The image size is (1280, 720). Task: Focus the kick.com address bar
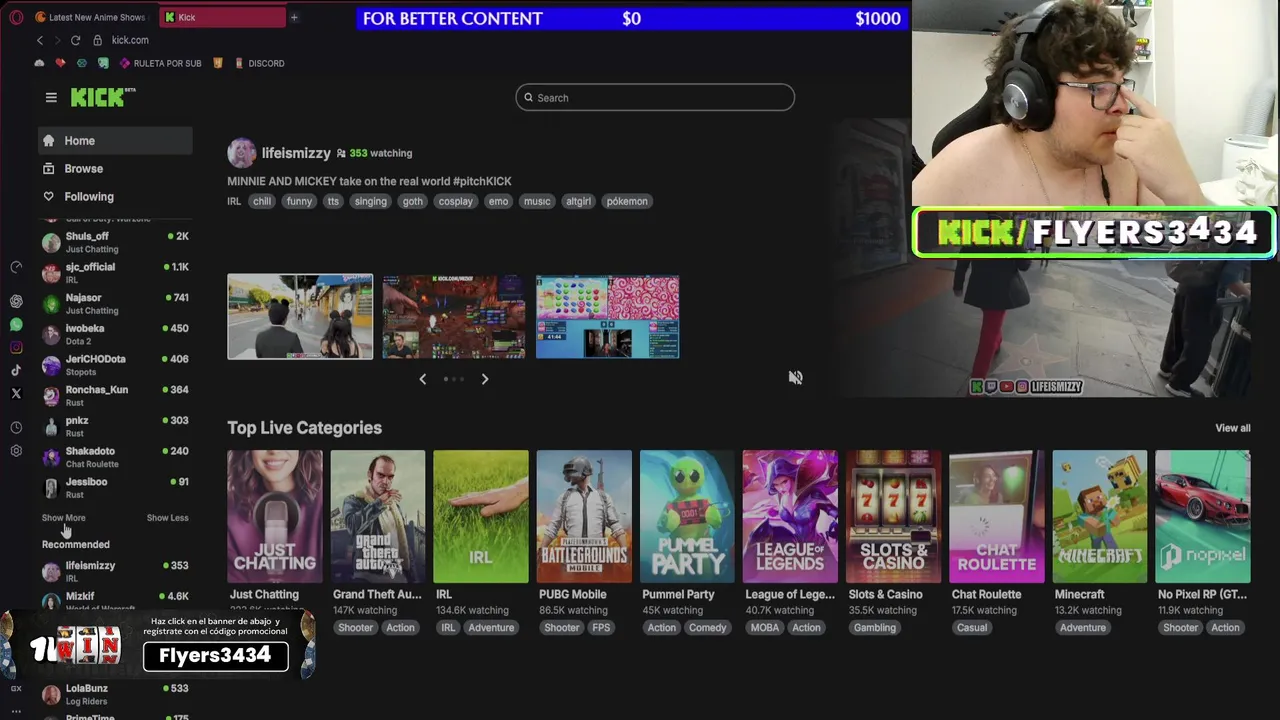pyautogui.click(x=130, y=40)
